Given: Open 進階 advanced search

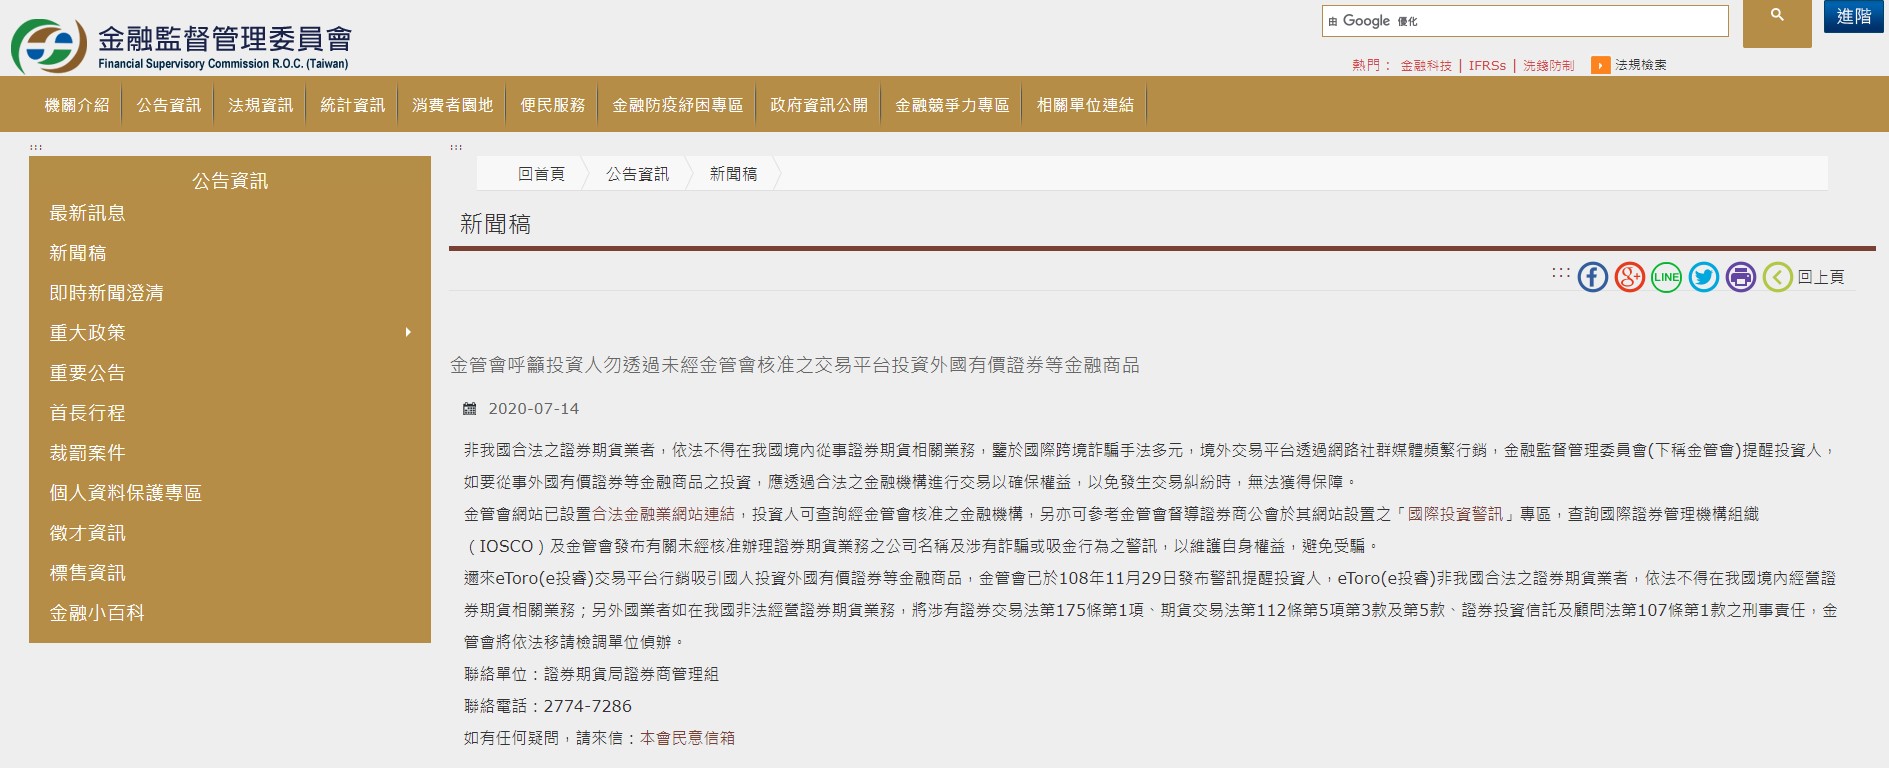Looking at the screenshot, I should click(x=1854, y=16).
